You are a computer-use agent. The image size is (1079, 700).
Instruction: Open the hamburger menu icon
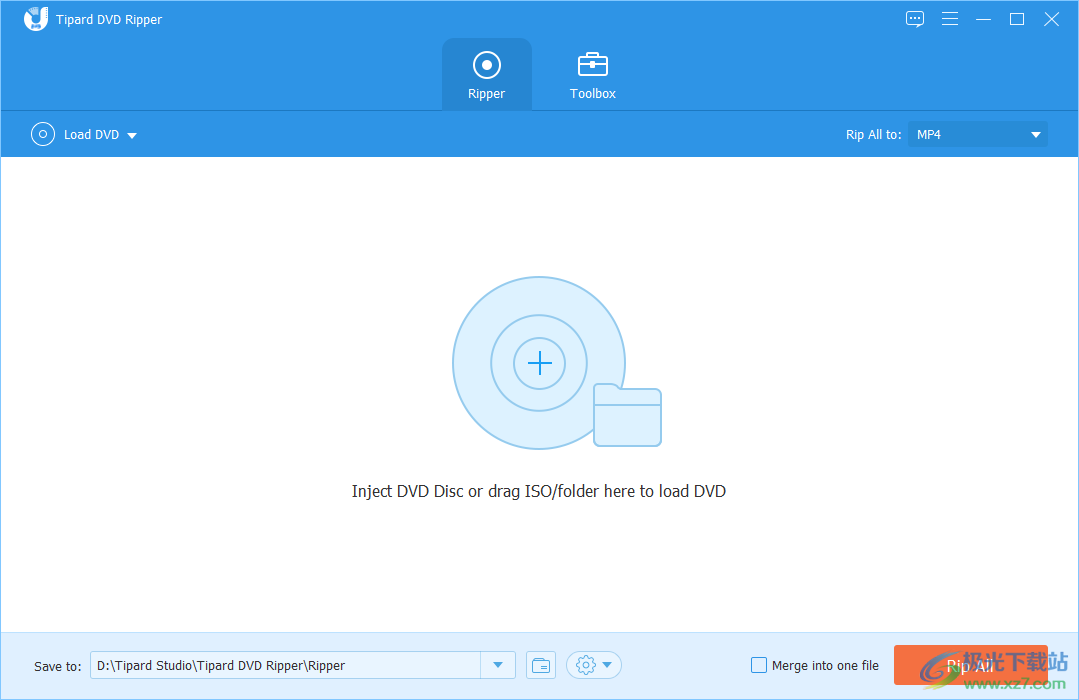click(x=949, y=18)
